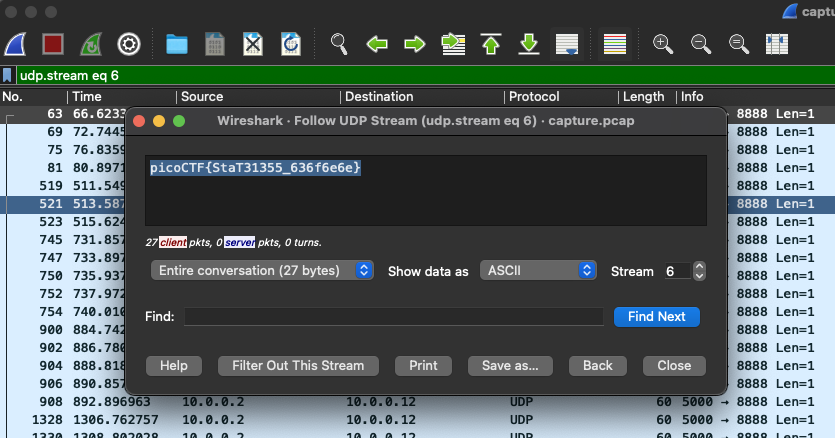Go back in packet history arrow

pyautogui.click(x=377, y=44)
